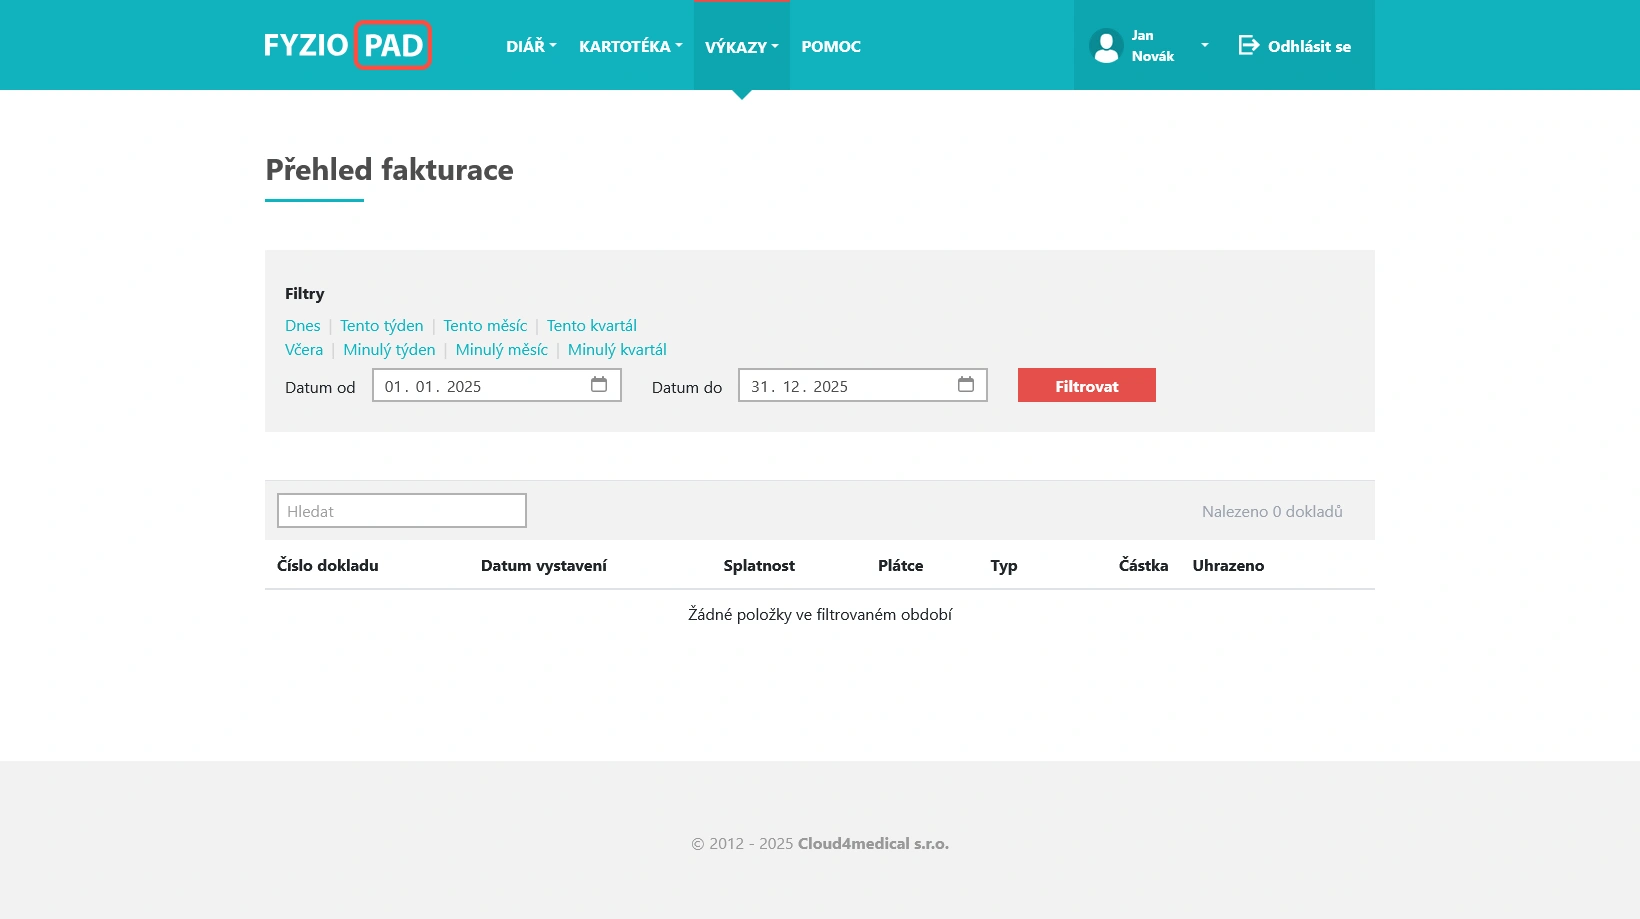Select the VÝKAZY navigation tab
This screenshot has height=919, width=1640.
click(741, 46)
